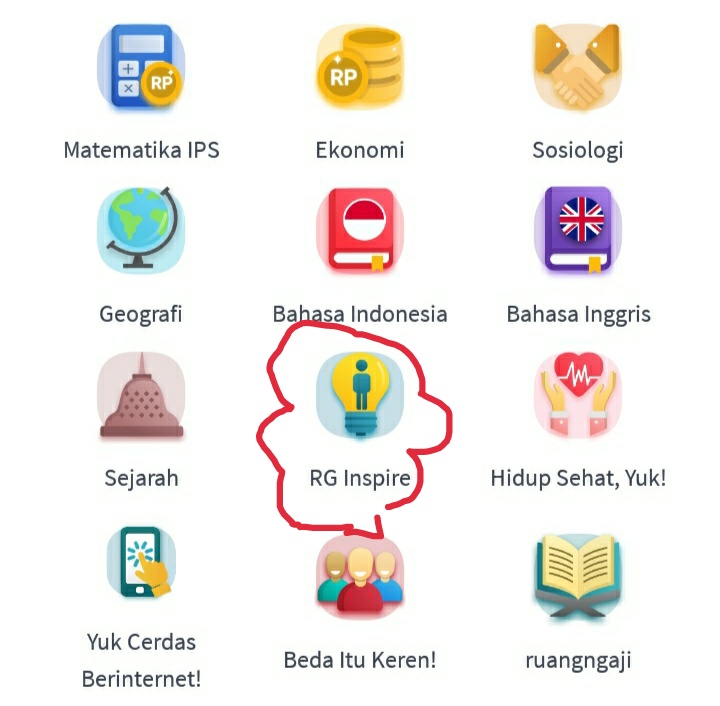Click the Ekonomi subject label
Screen dimensions: 720x706
[360, 150]
